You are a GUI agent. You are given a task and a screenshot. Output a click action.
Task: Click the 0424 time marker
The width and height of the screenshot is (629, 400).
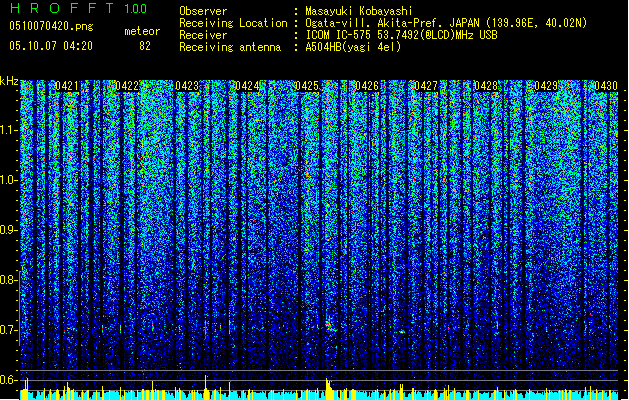point(247,86)
